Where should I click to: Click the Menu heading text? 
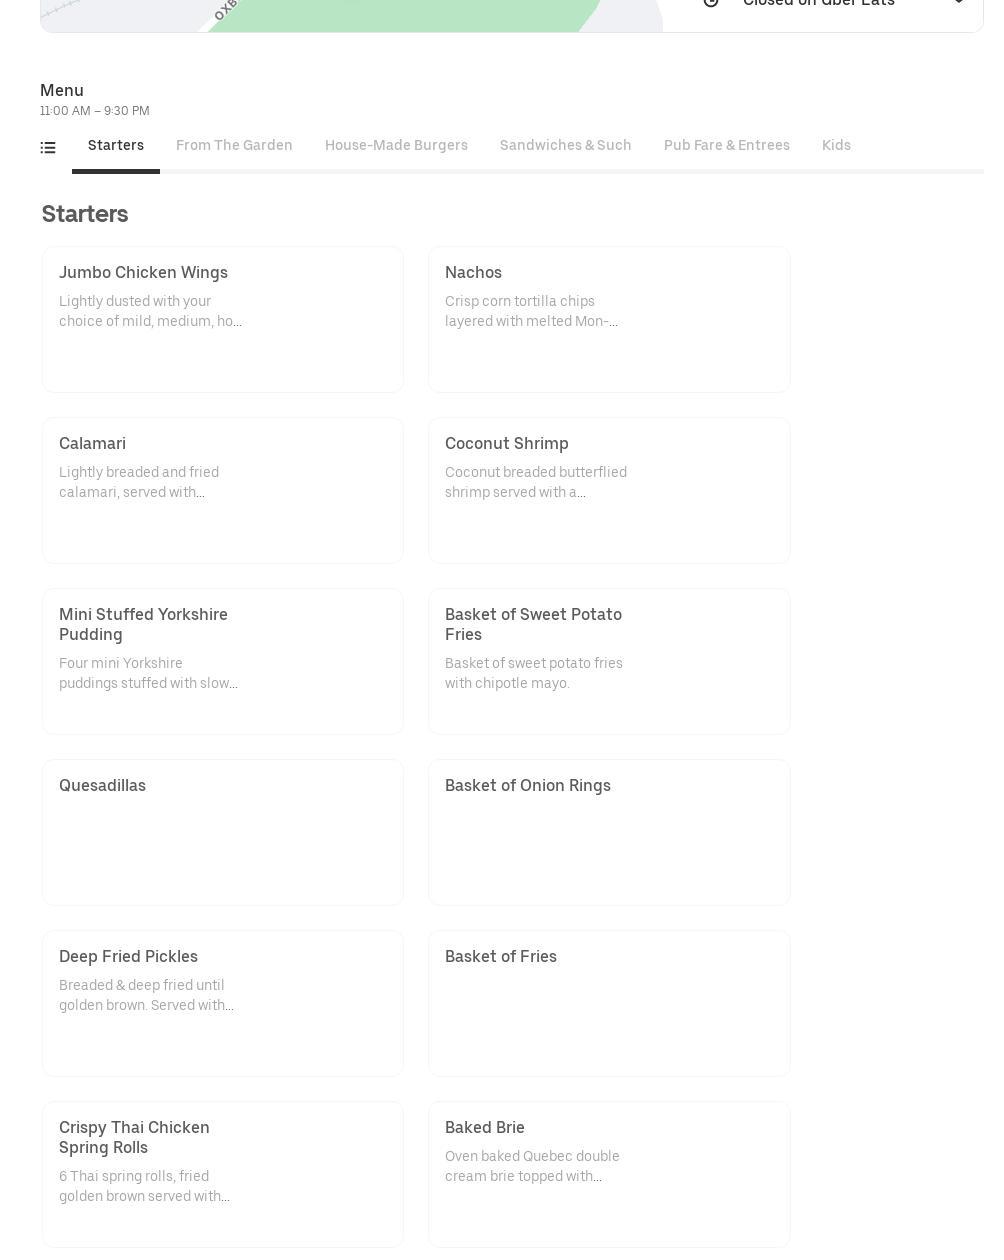62,90
